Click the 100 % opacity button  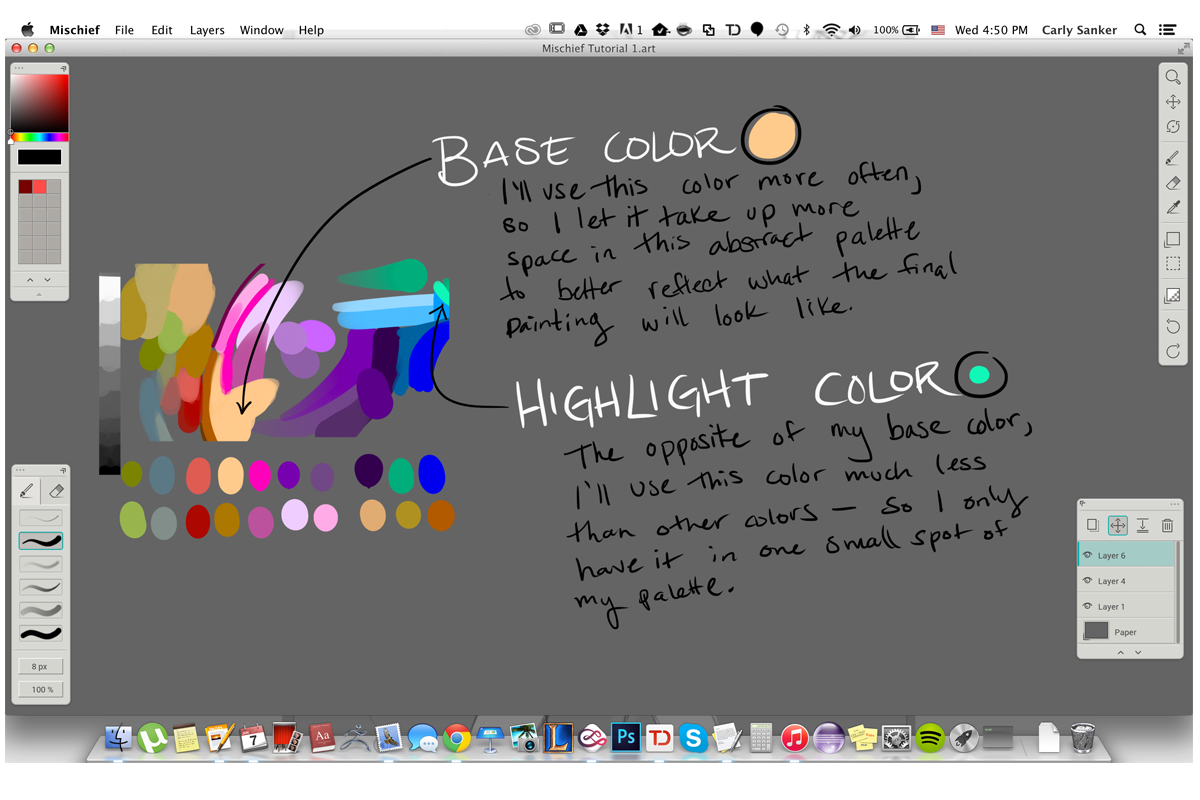(x=40, y=689)
